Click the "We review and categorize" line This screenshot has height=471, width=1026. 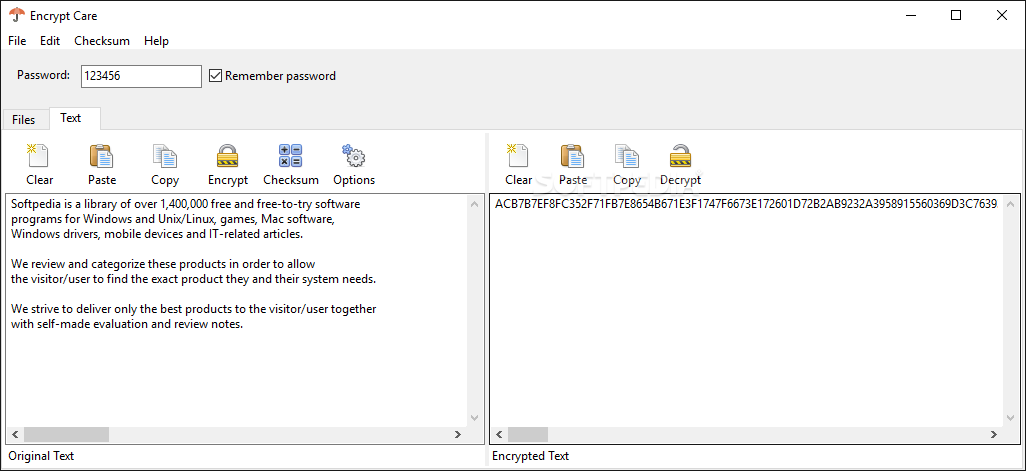(164, 264)
